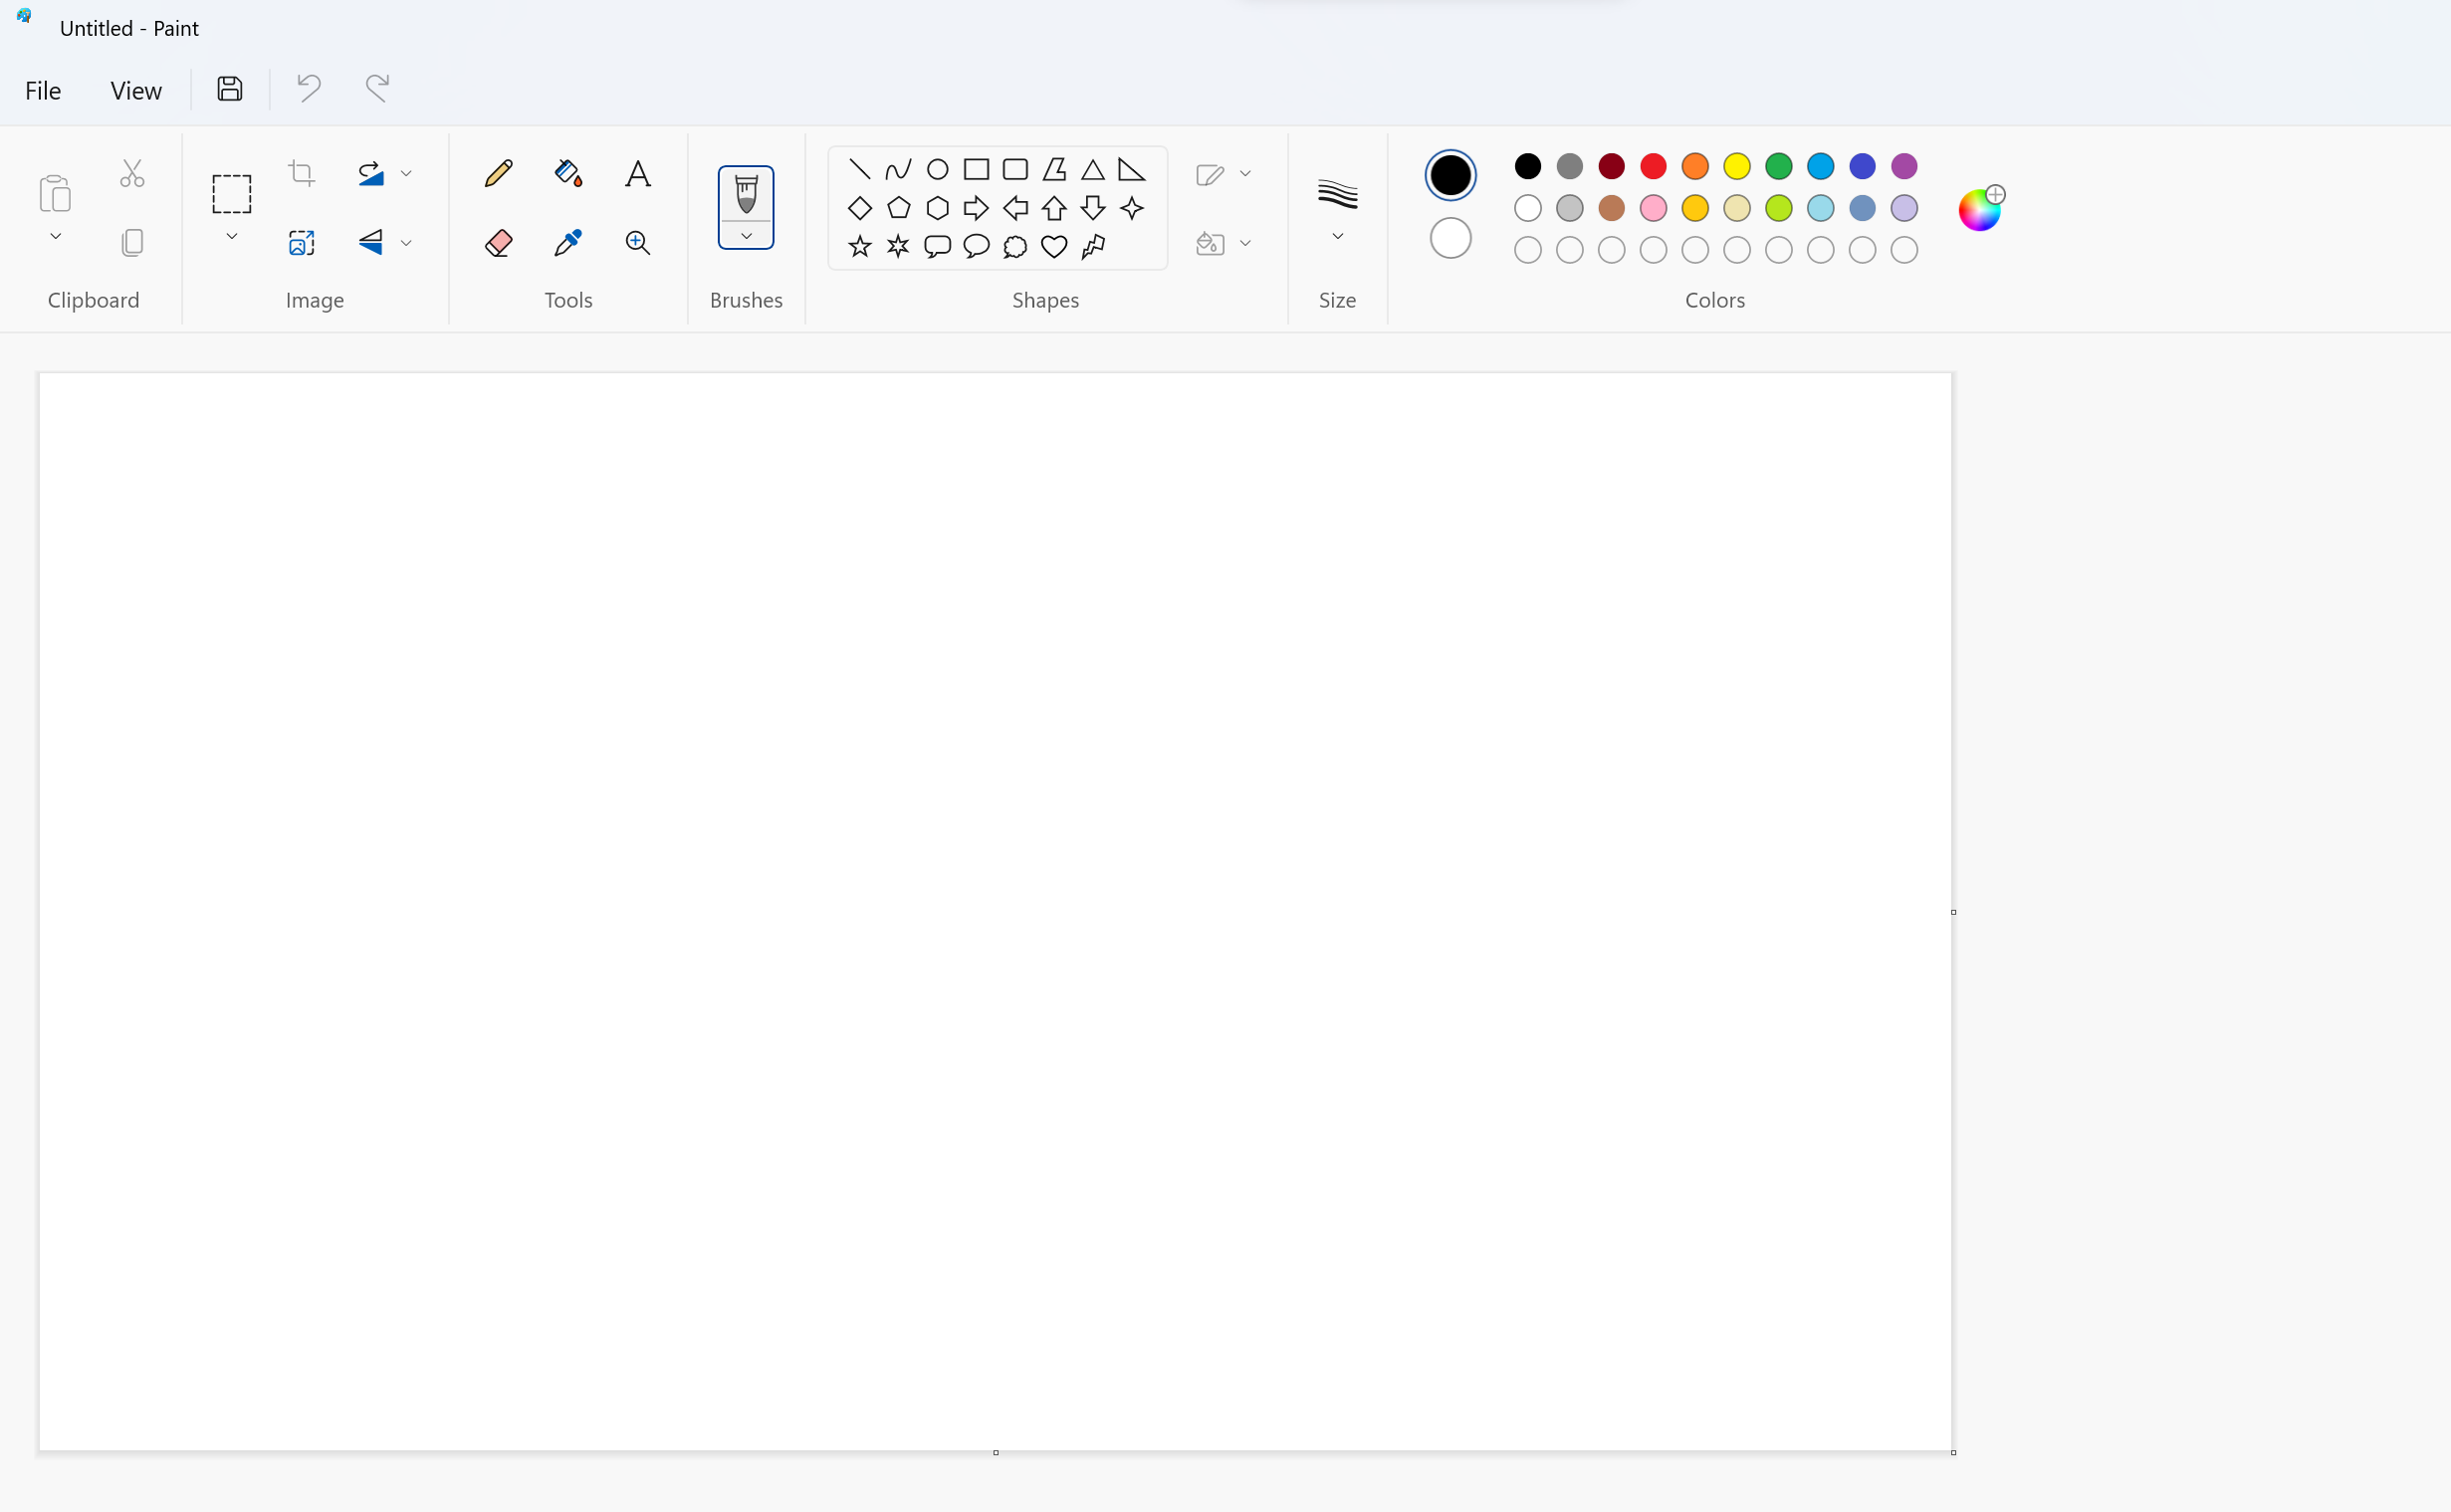Select the Heart shape
The height and width of the screenshot is (1512, 2451).
(x=1054, y=246)
